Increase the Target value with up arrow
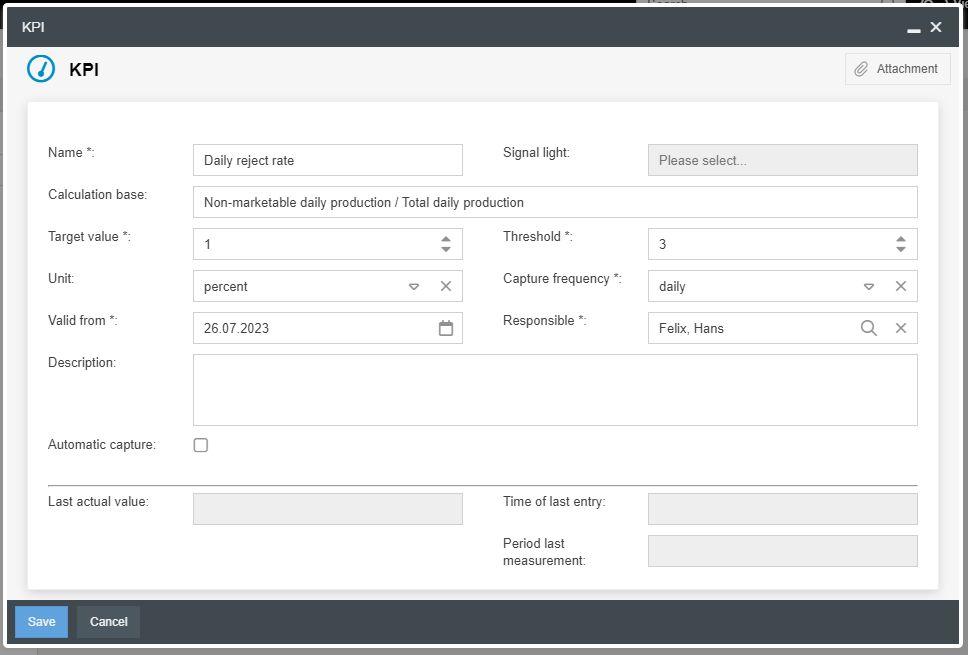 (x=446, y=238)
